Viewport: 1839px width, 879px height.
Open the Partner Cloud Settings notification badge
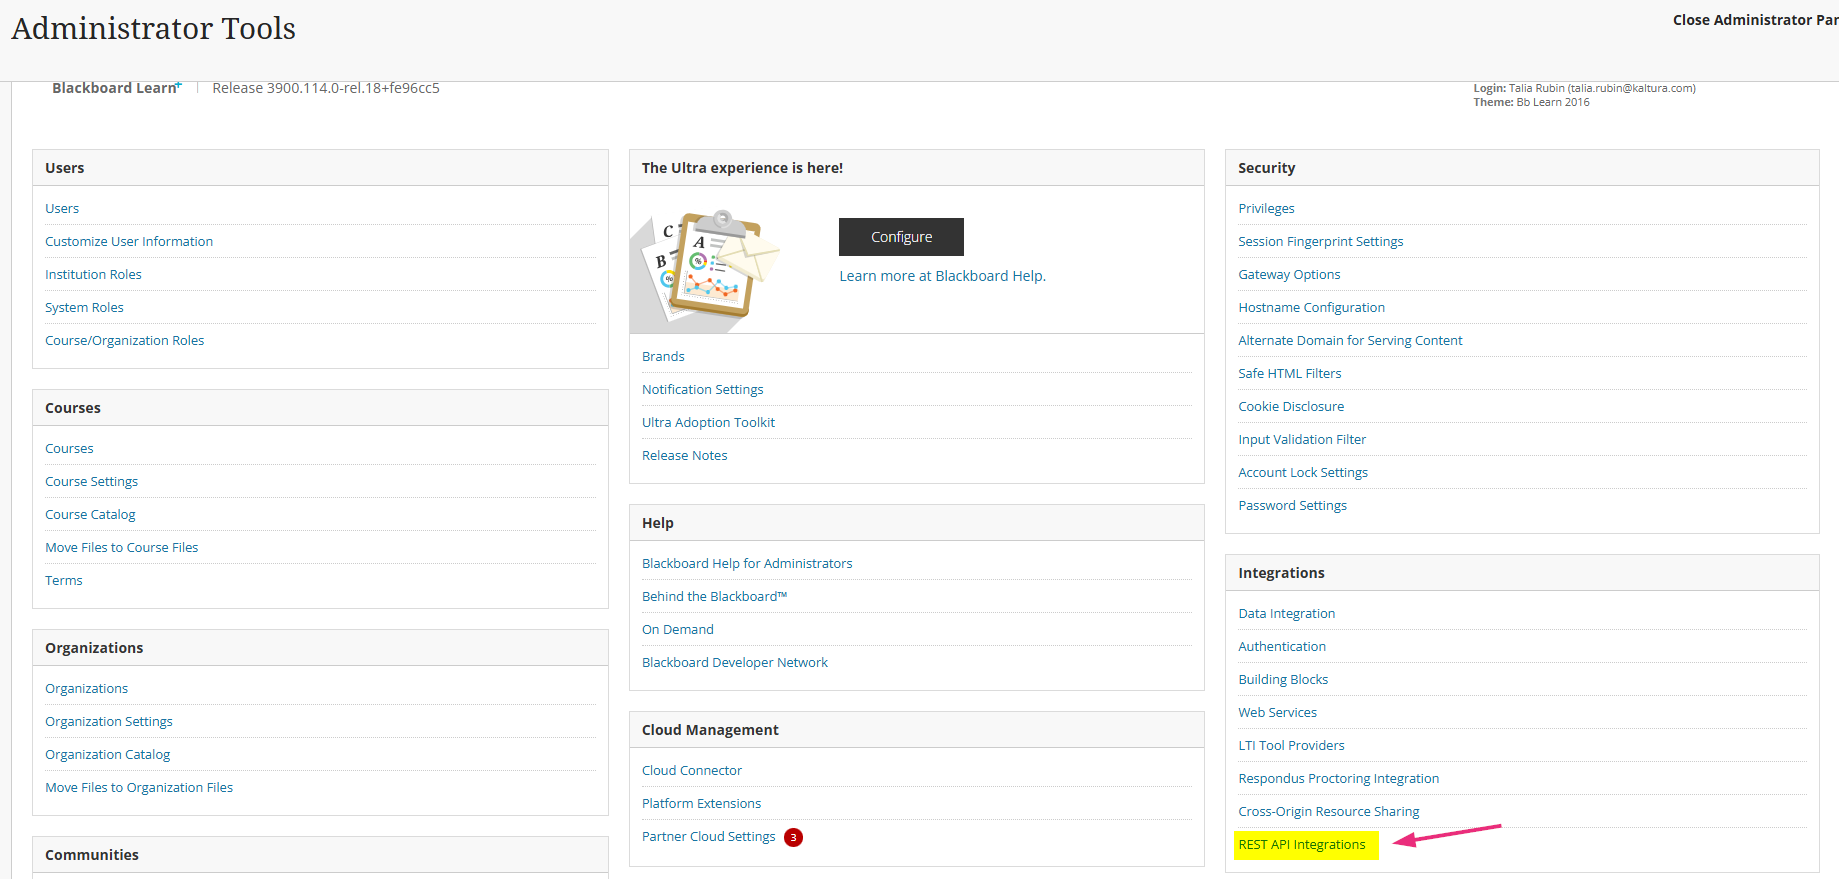click(x=793, y=837)
